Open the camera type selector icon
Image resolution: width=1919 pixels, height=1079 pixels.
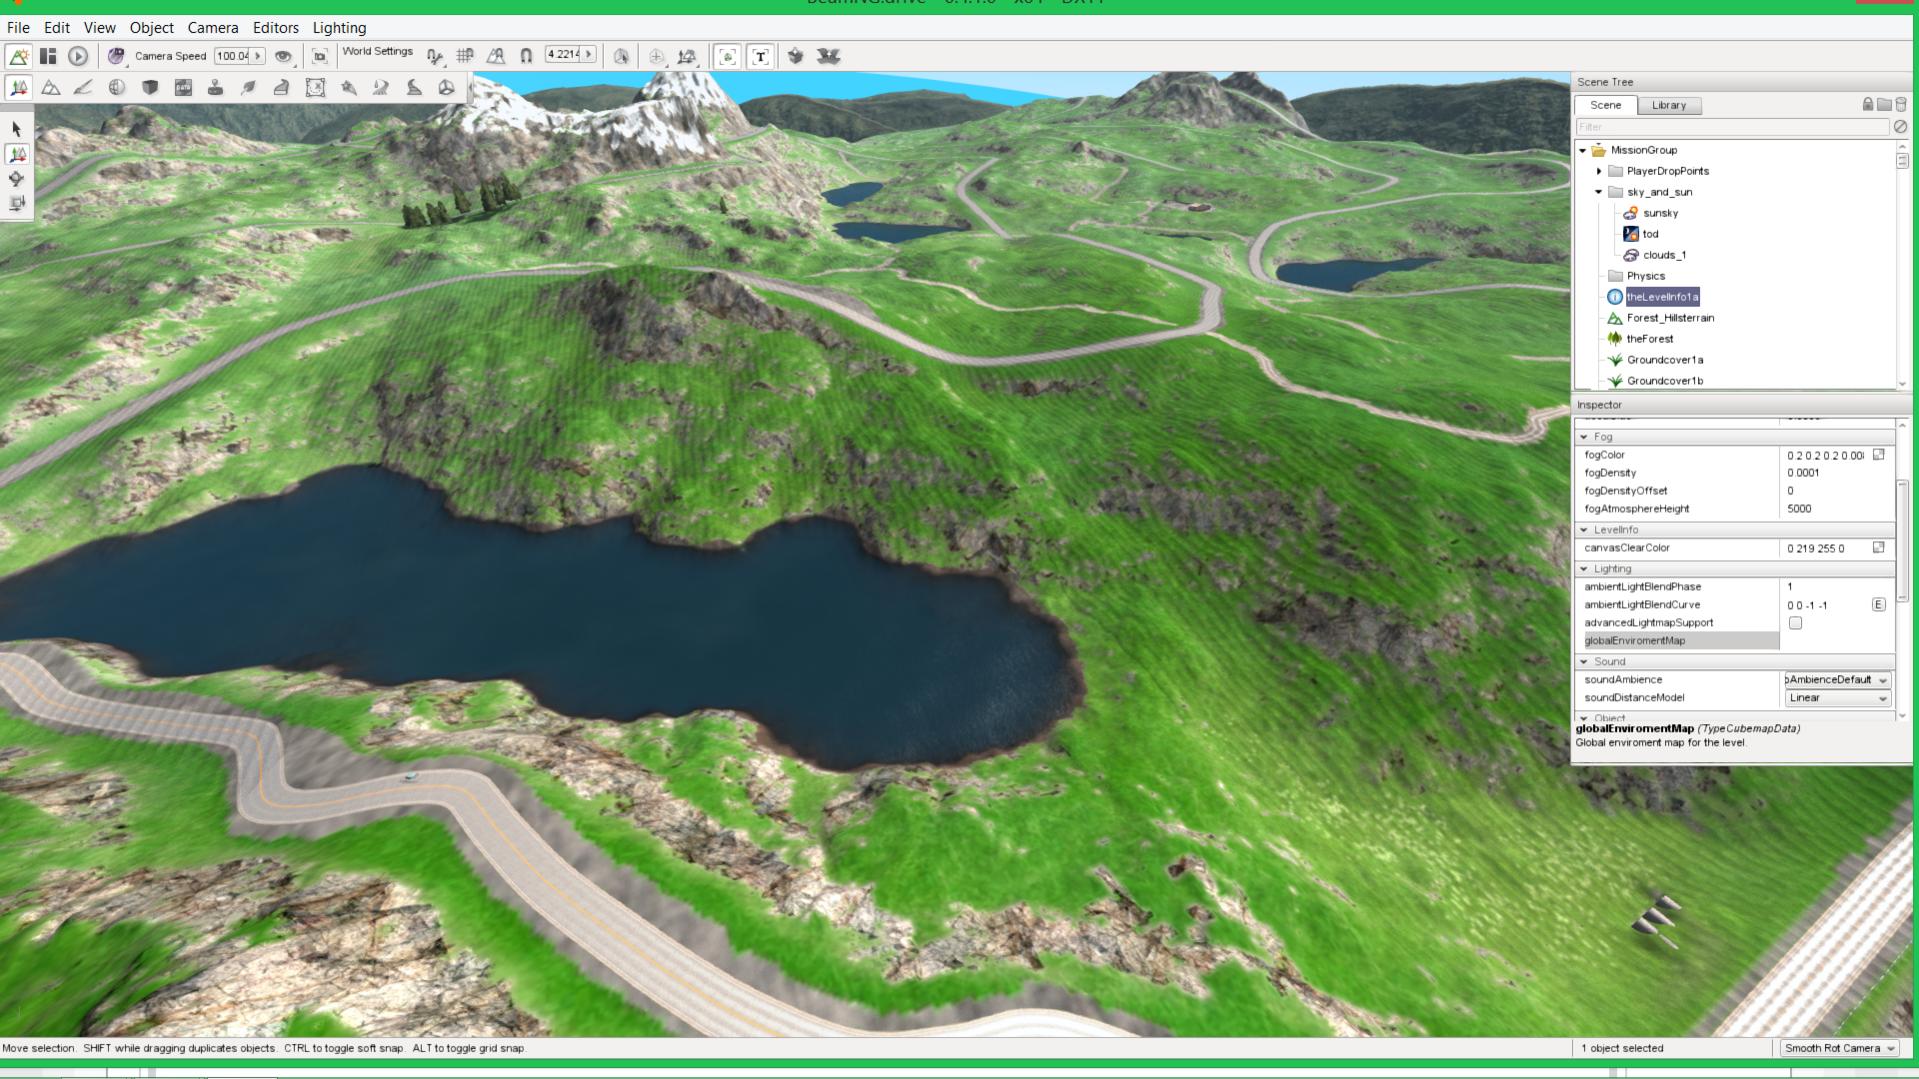[x=117, y=56]
